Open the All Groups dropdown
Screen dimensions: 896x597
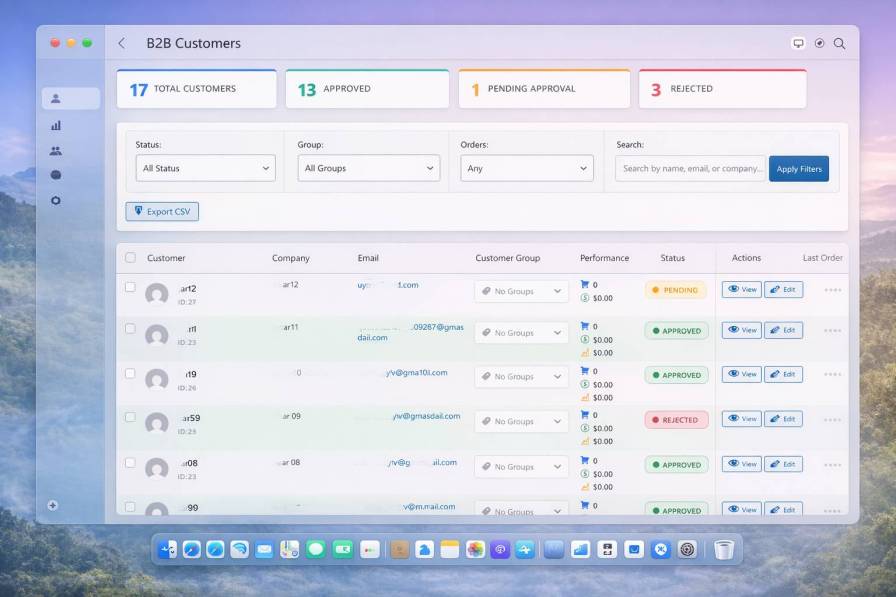[369, 169]
